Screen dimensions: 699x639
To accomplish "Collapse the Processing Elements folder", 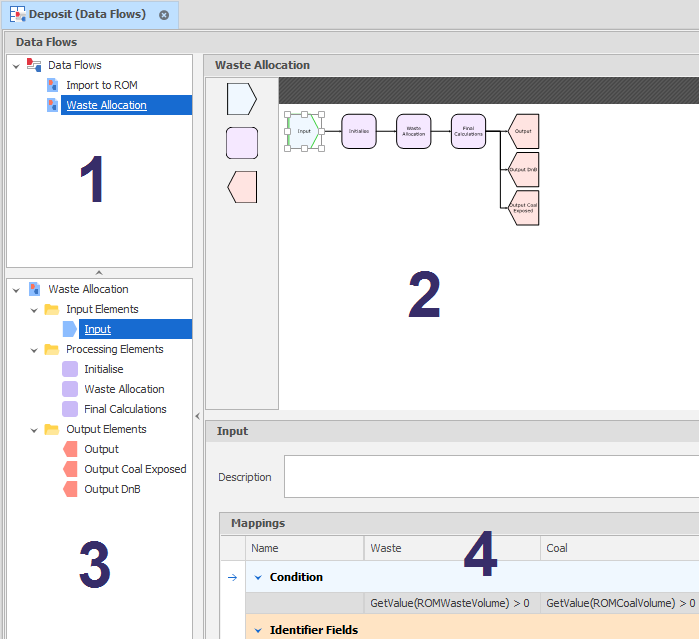I will pos(34,350).
